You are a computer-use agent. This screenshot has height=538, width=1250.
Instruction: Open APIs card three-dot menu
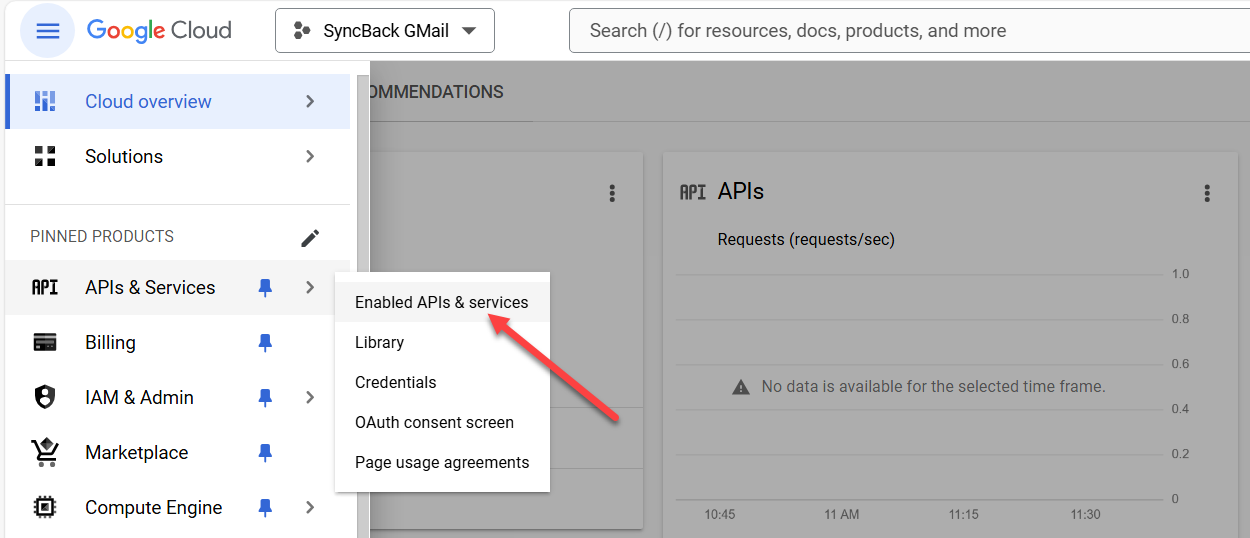click(1207, 193)
